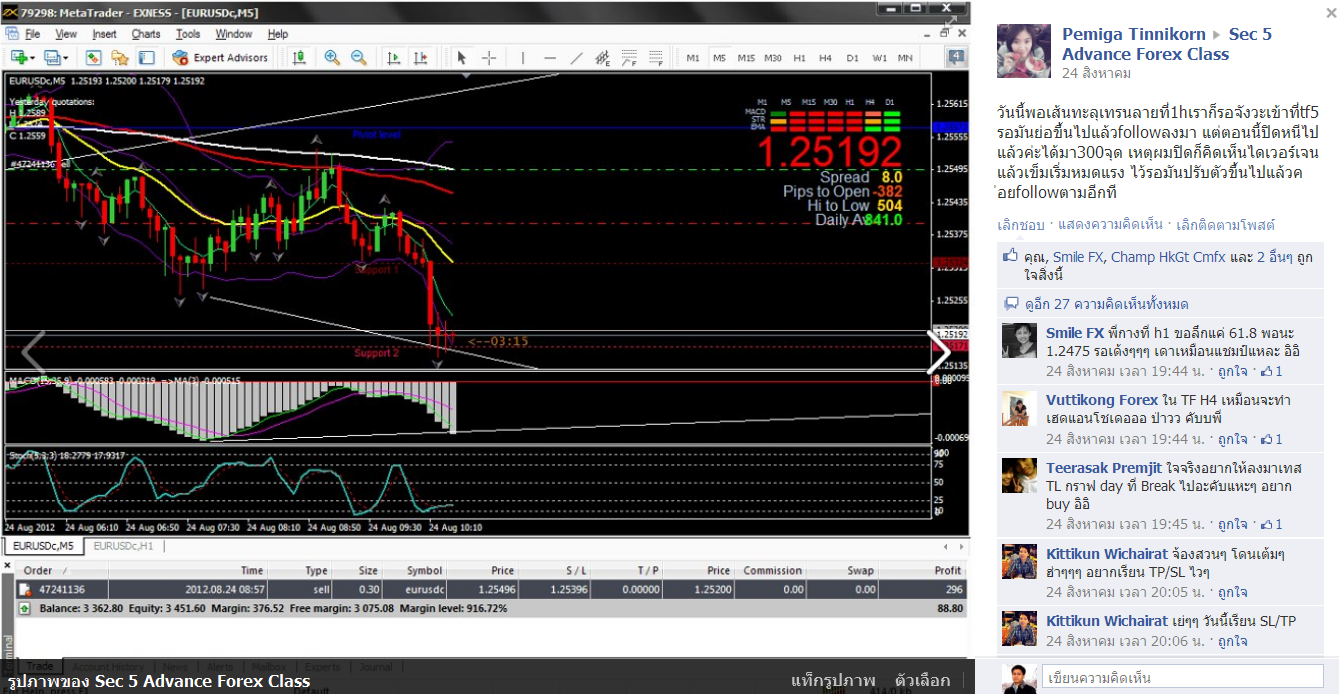This screenshot has width=1339, height=694.
Task: Click the Zoom Out magnifier icon
Action: (358, 58)
